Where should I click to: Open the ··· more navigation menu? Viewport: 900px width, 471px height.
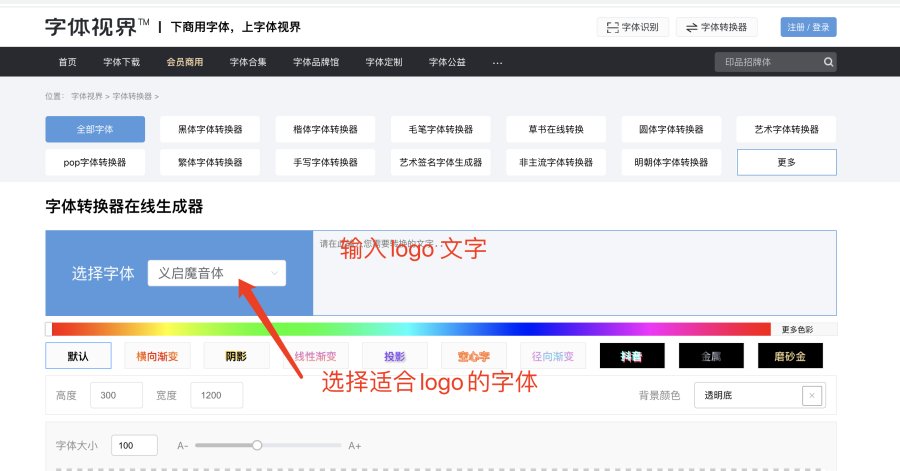point(498,62)
